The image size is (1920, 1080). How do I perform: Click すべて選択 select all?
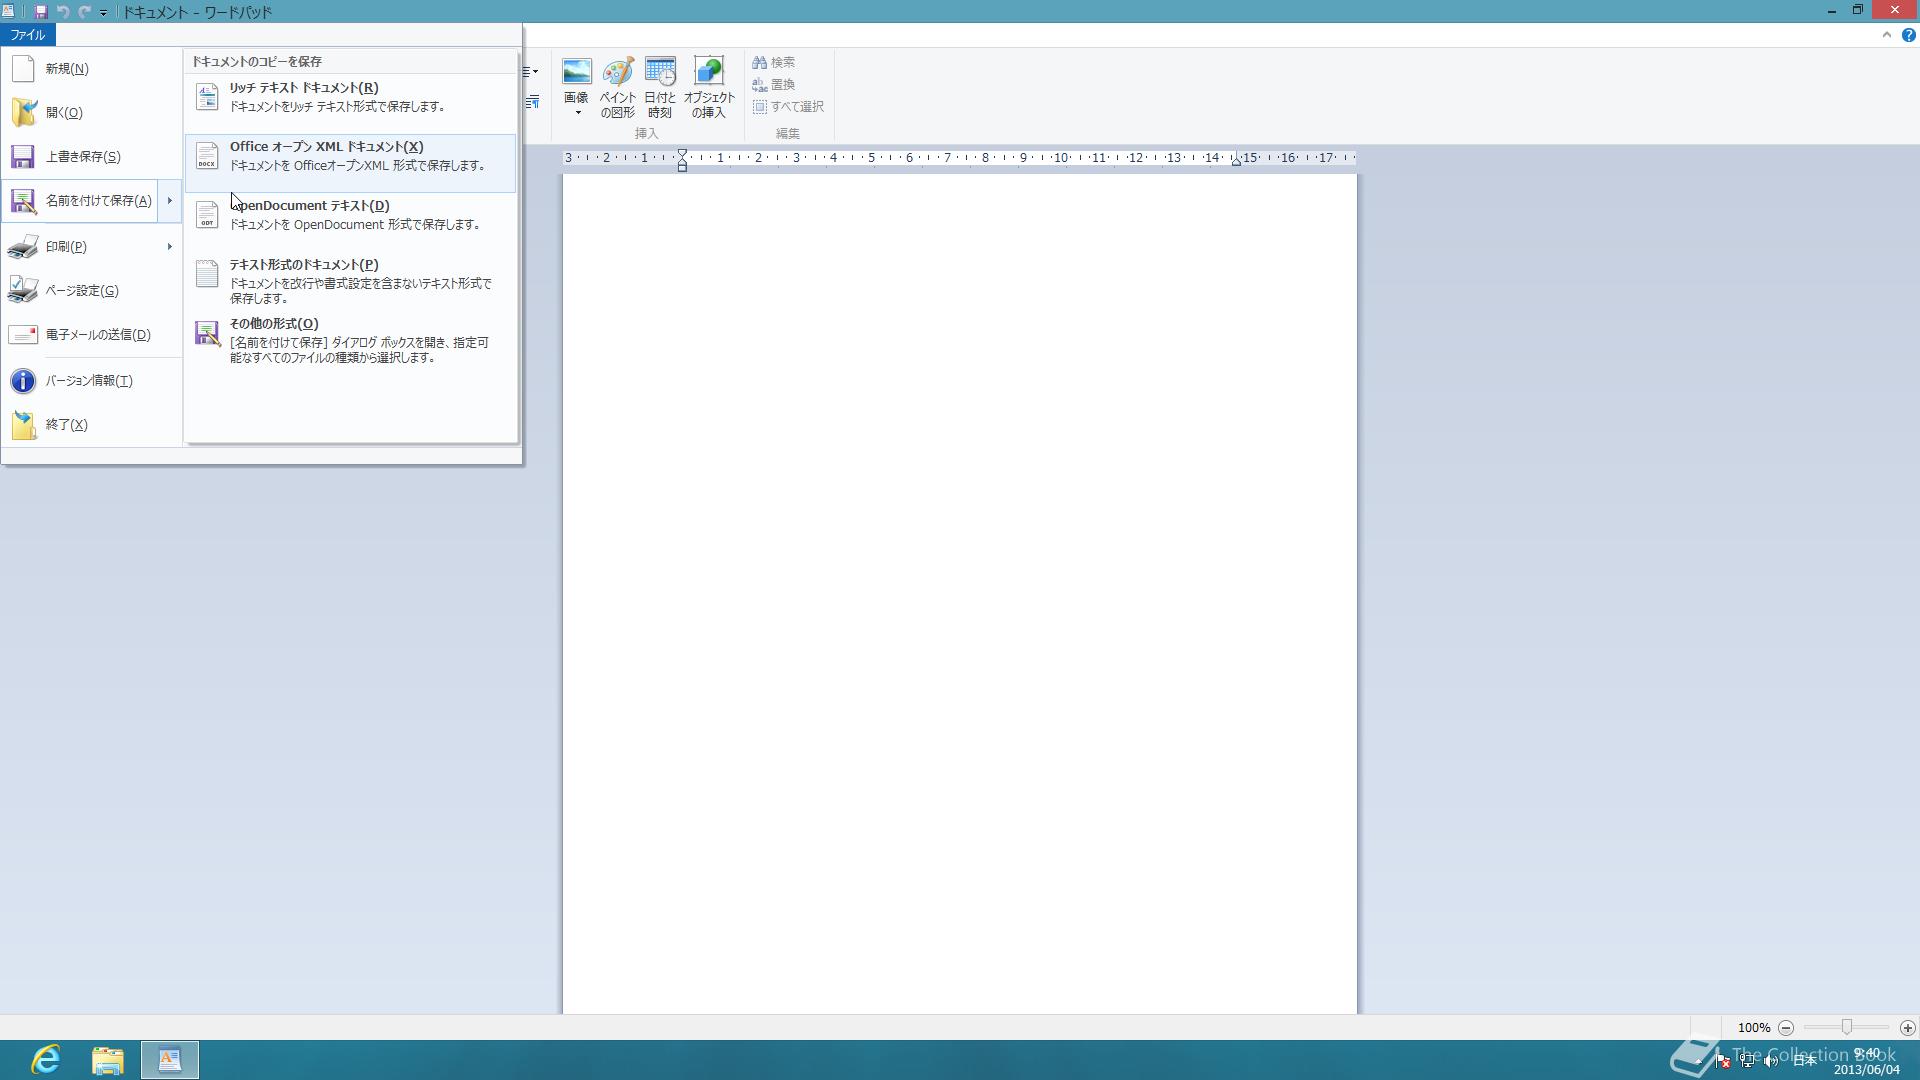[788, 107]
